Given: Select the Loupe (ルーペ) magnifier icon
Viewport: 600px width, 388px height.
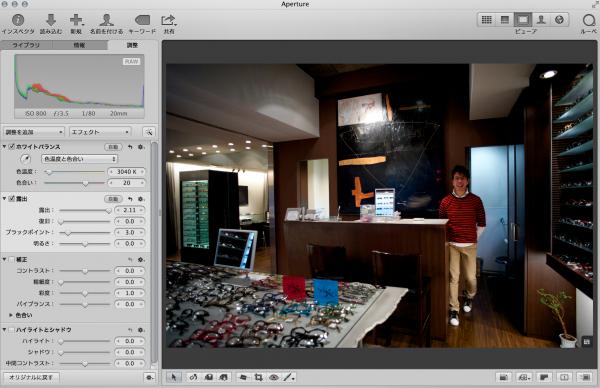Looking at the screenshot, I should [589, 20].
